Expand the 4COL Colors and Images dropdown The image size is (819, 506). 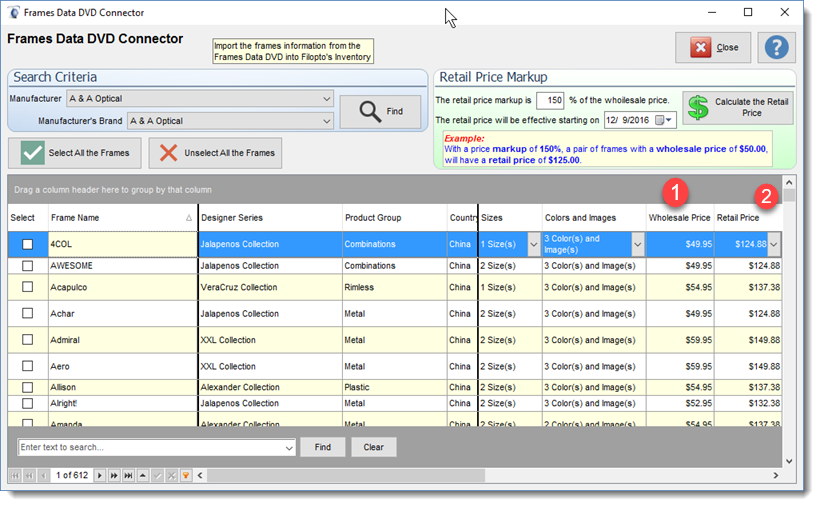(x=637, y=244)
